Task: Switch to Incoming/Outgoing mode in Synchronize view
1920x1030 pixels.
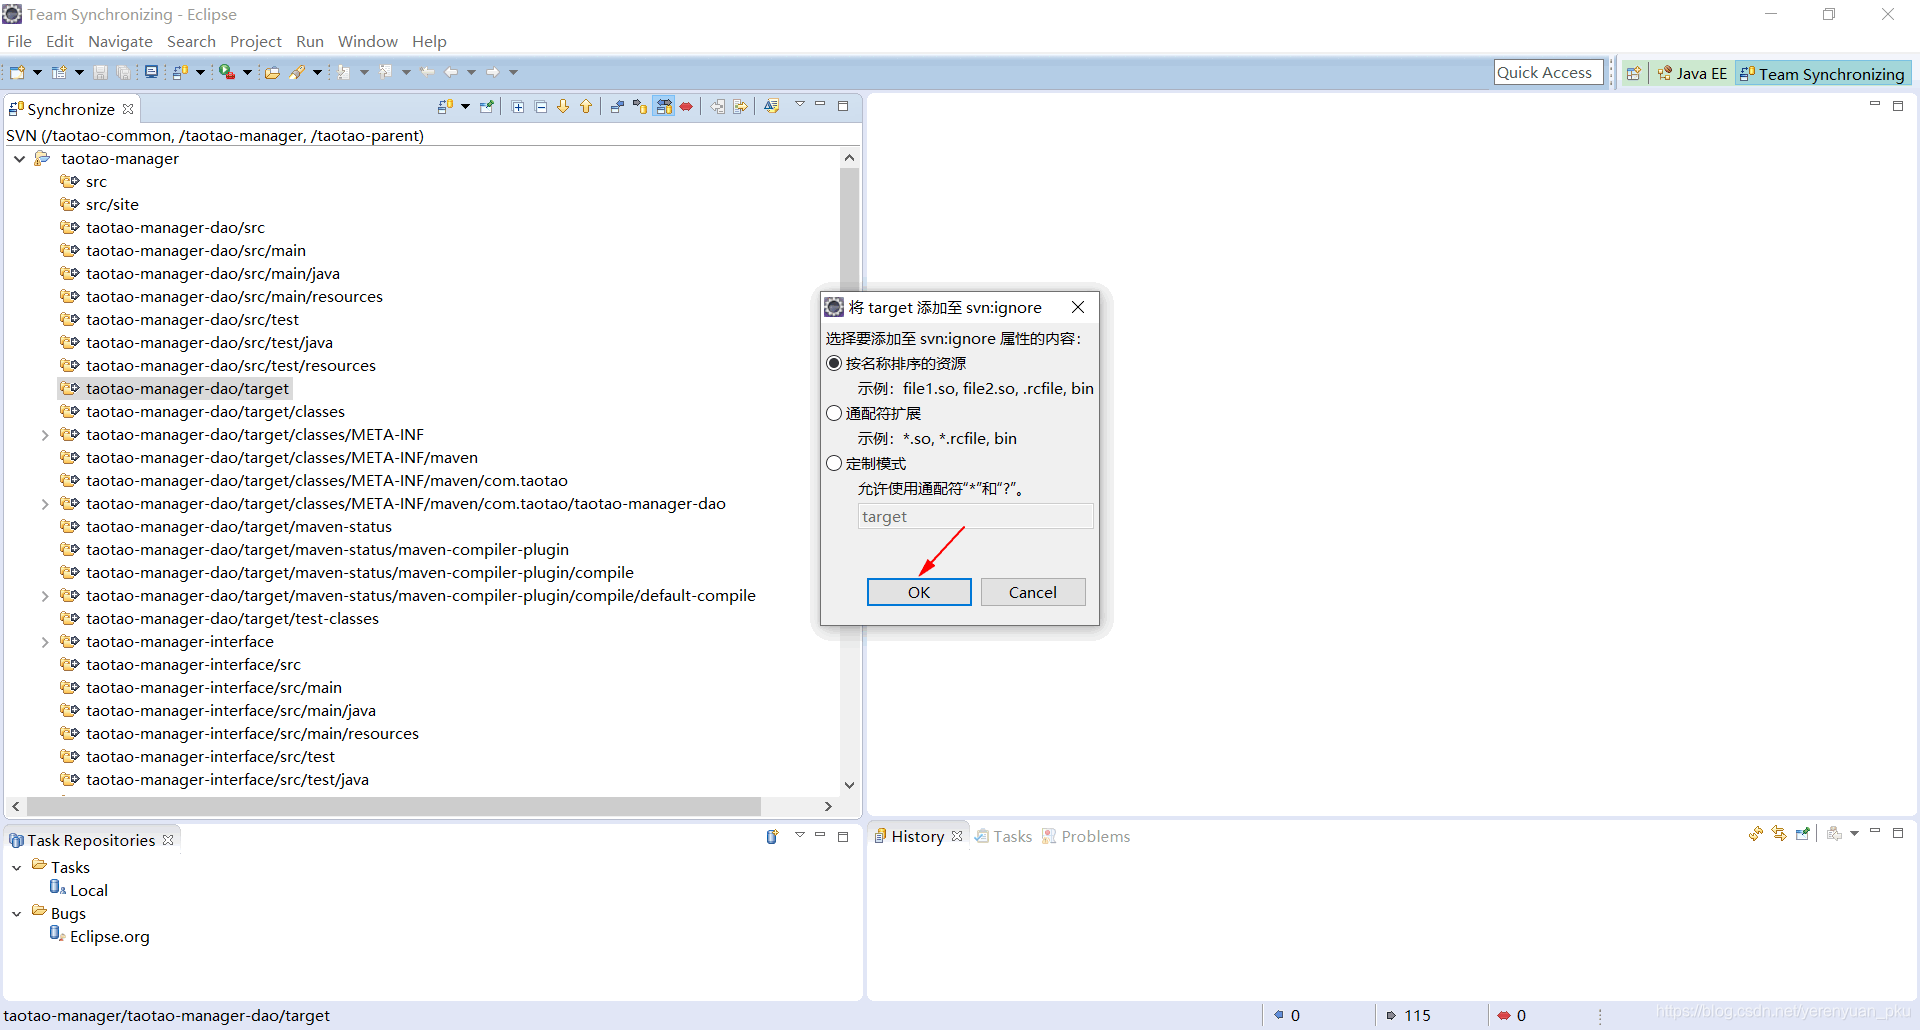Action: (664, 106)
